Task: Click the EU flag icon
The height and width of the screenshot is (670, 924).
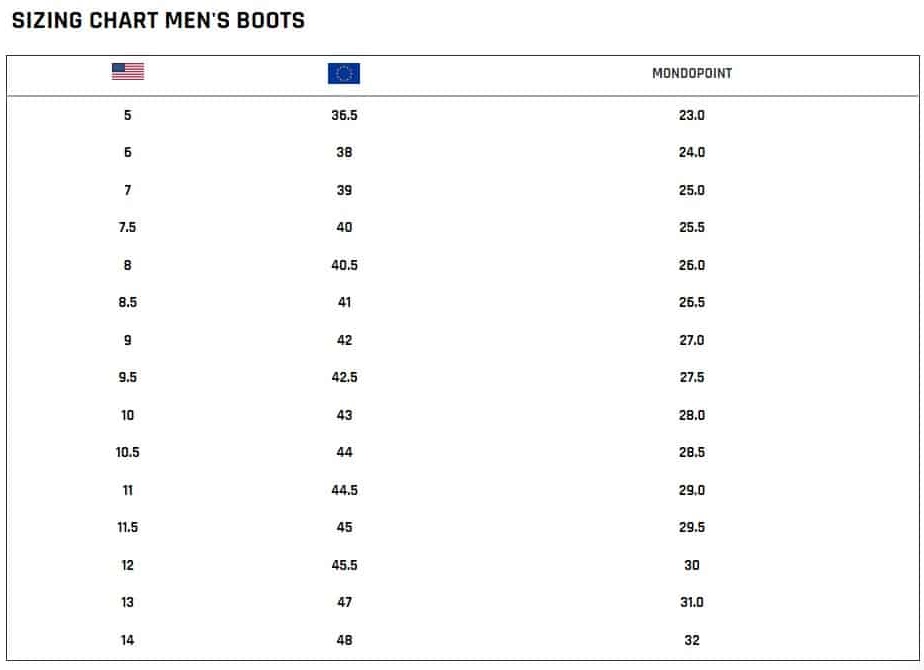Action: click(x=344, y=73)
